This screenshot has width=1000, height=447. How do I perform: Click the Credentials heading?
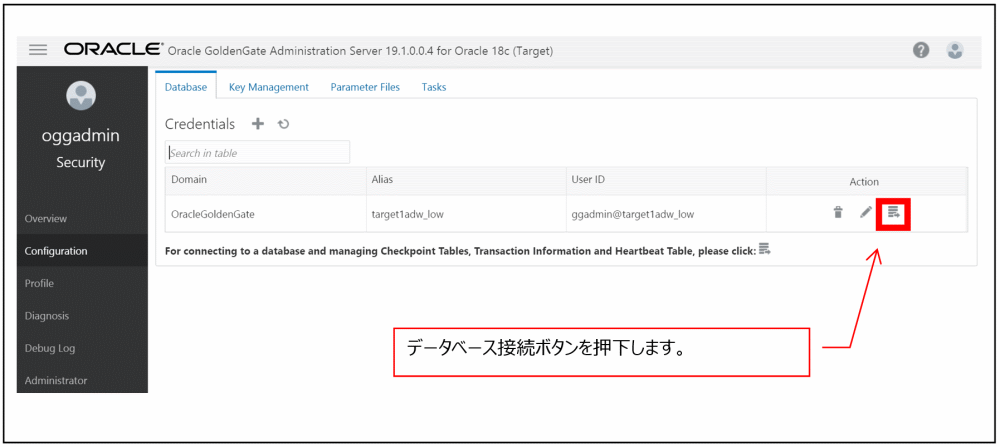200,124
